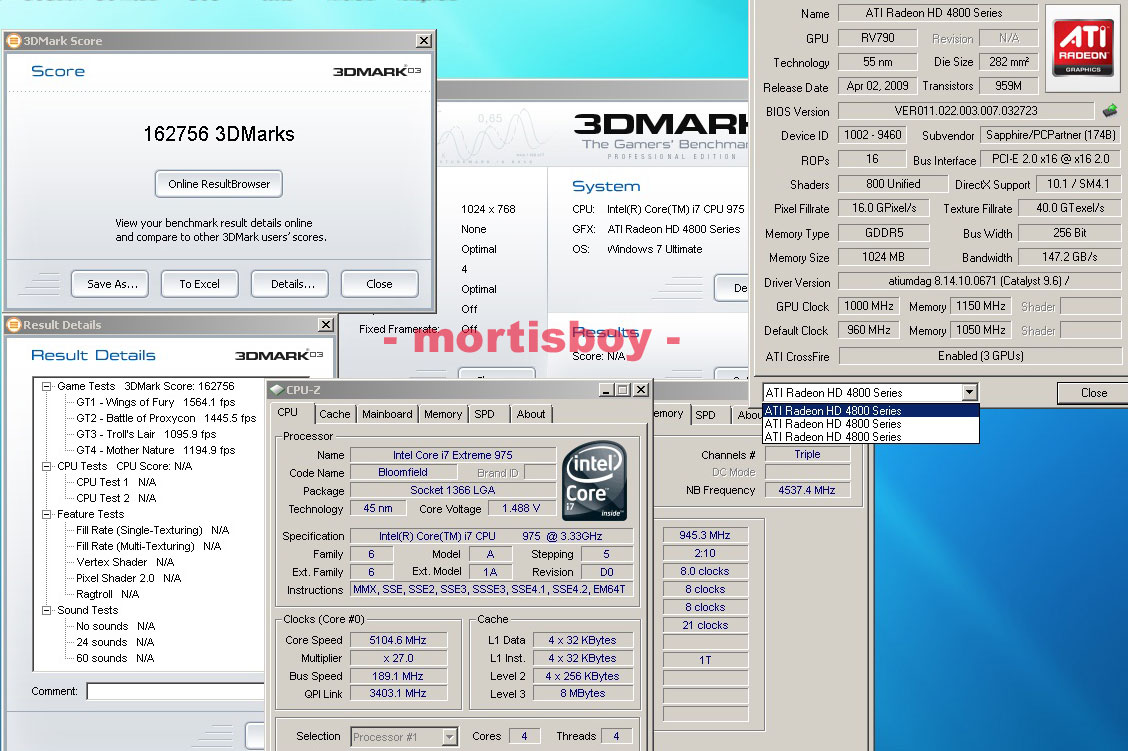Viewport: 1128px width, 751px height.
Task: Select the 24 sounds test row
Action: point(115,642)
